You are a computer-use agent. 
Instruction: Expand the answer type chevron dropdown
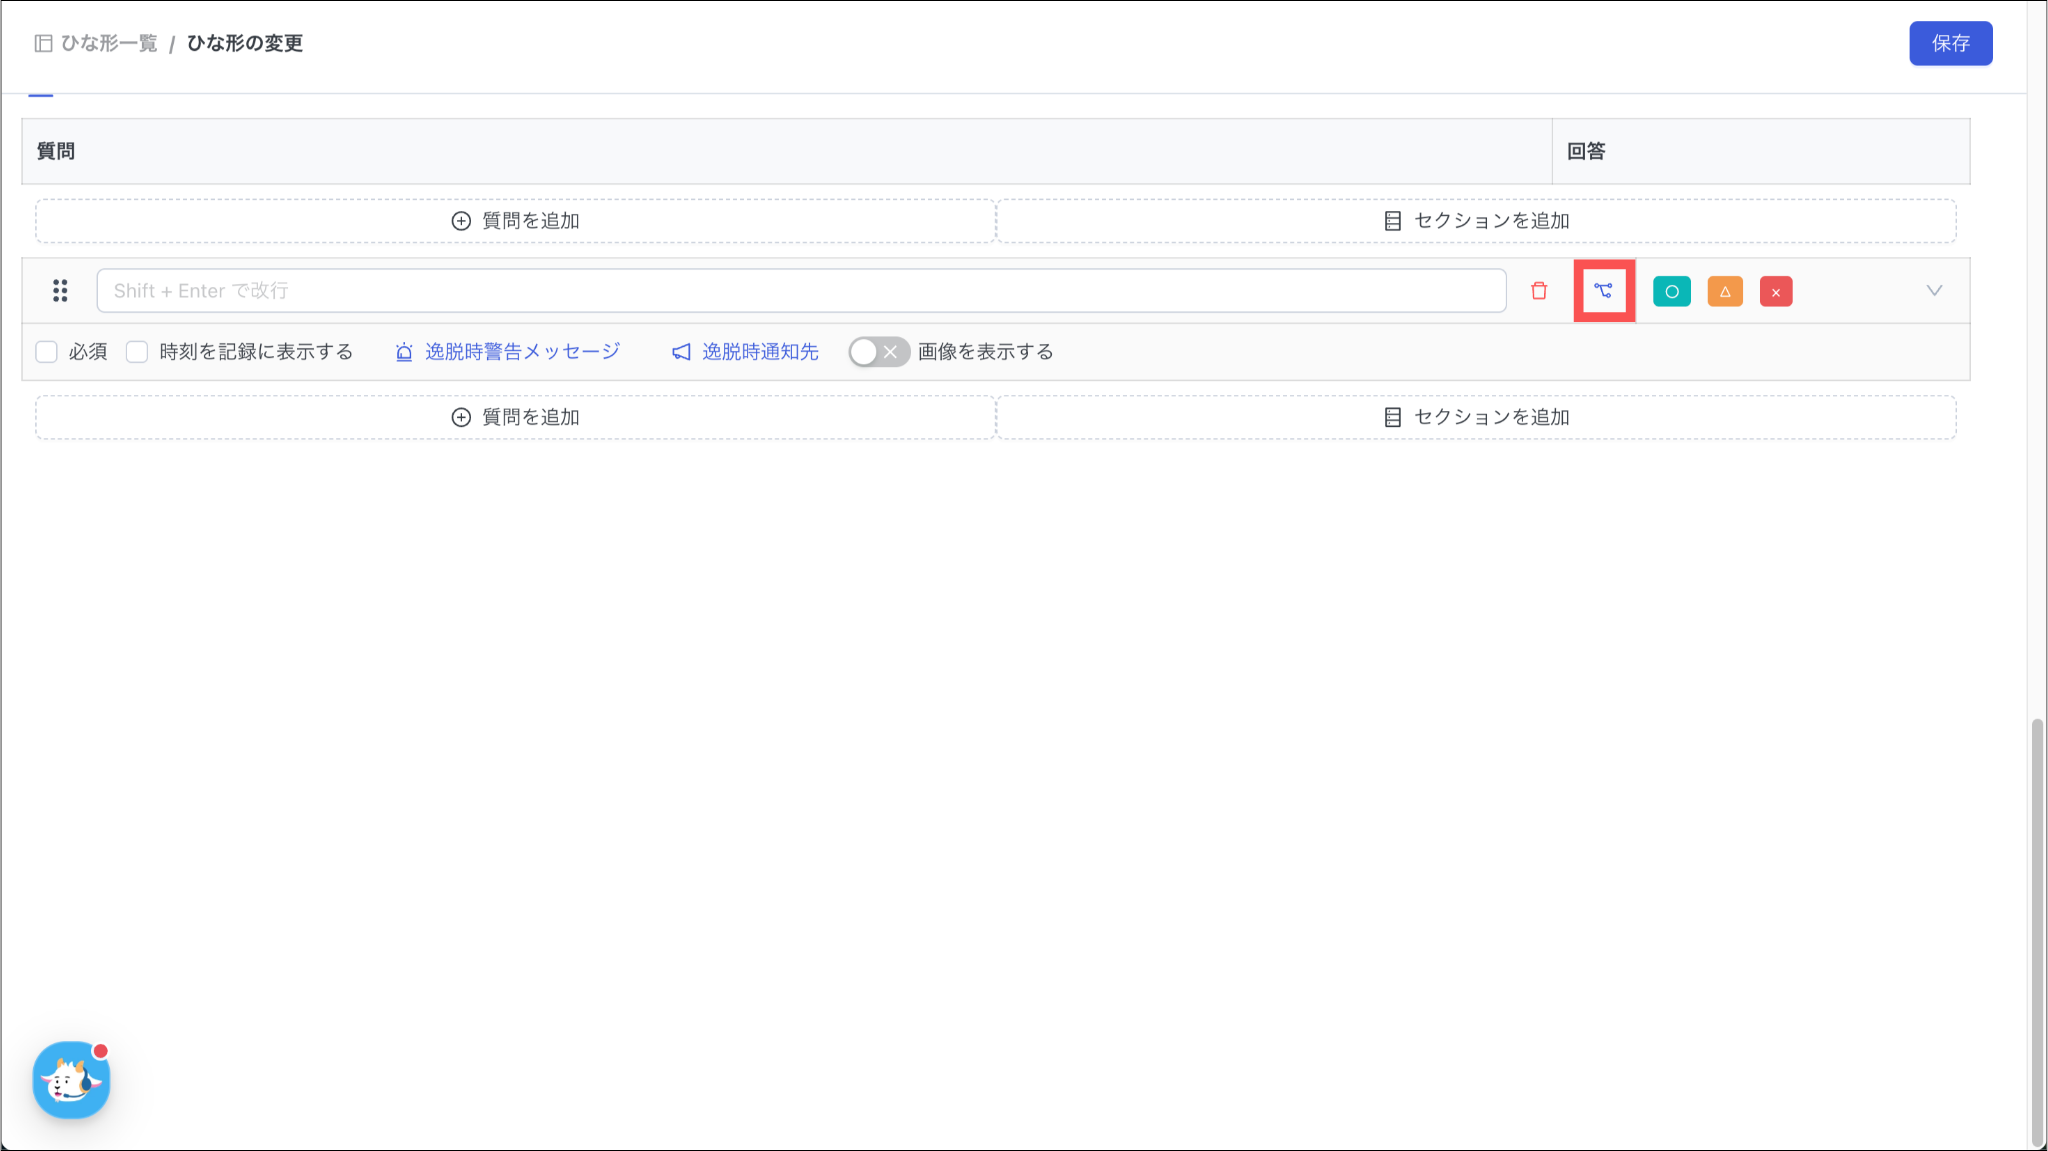1934,291
